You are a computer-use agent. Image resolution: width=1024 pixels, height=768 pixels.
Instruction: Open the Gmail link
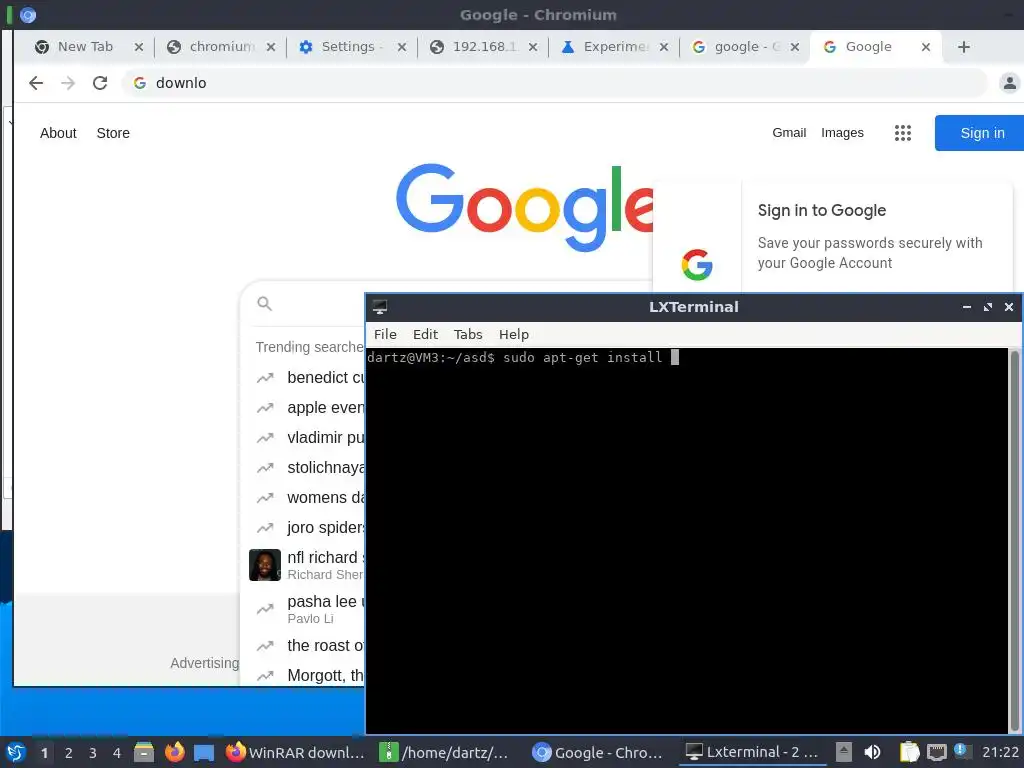[789, 133]
